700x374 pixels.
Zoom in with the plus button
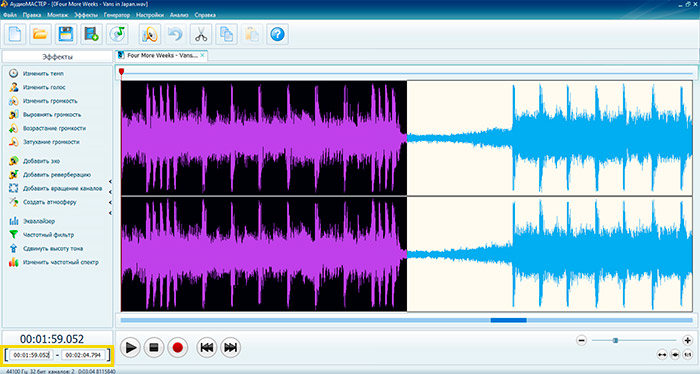point(688,341)
